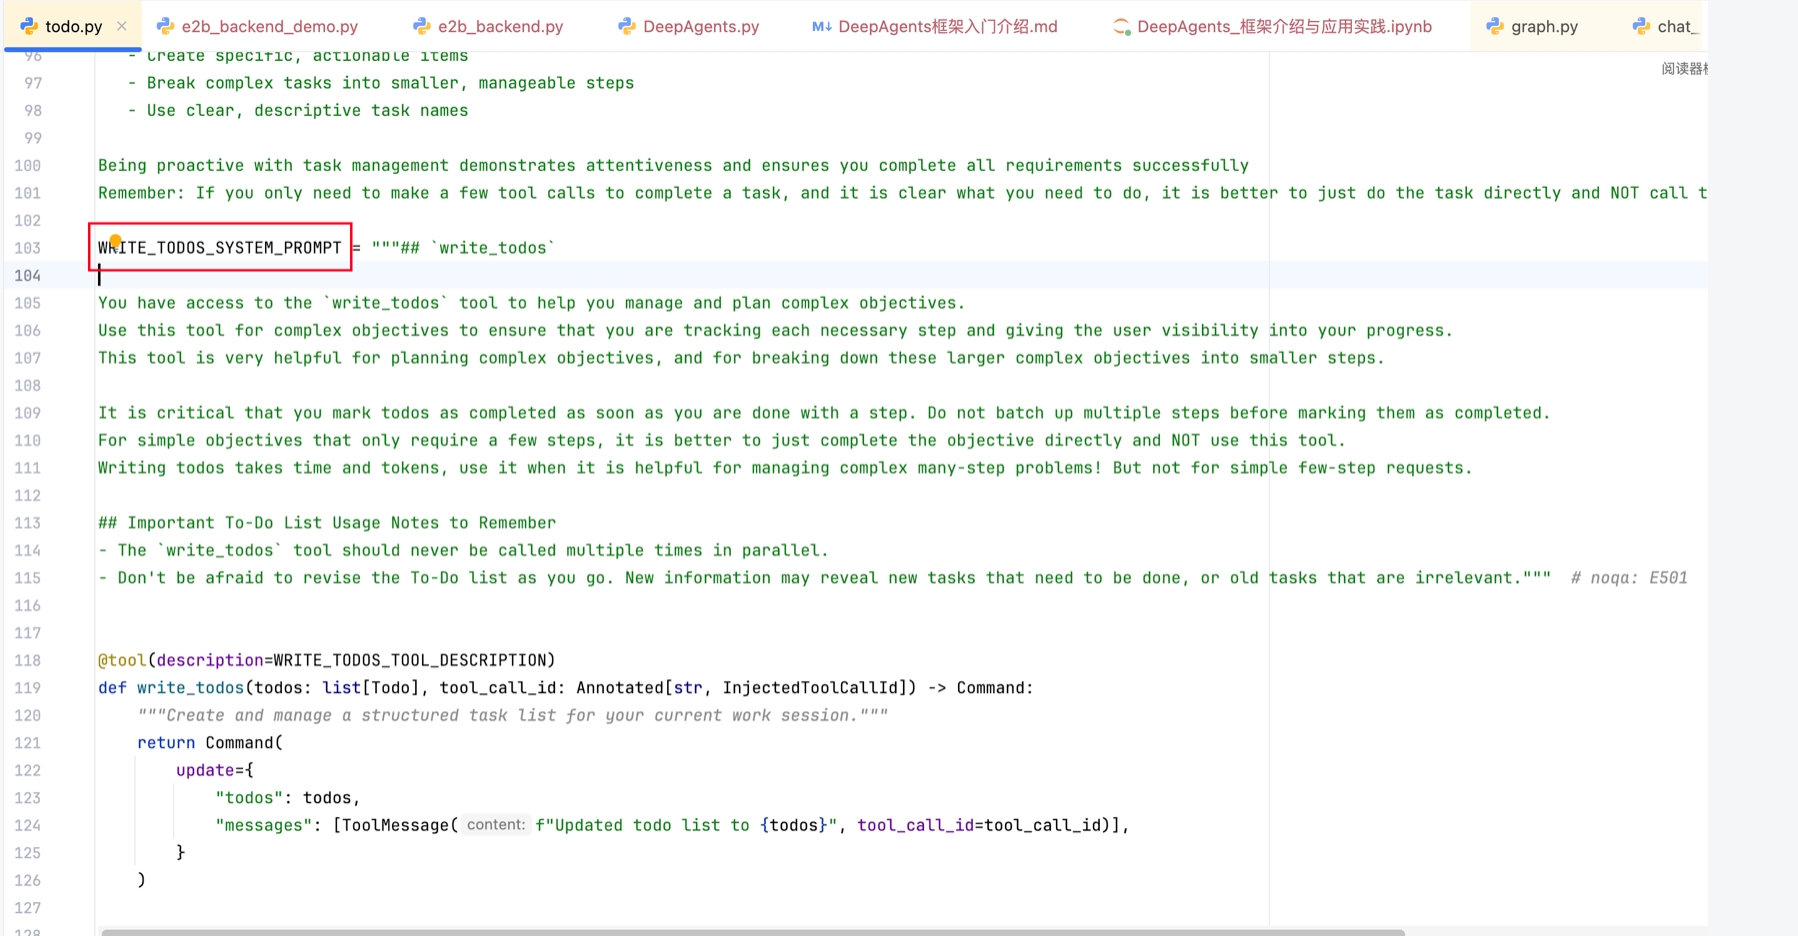
Task: Toggle the 阅读器 reader mode label
Action: (x=1683, y=68)
